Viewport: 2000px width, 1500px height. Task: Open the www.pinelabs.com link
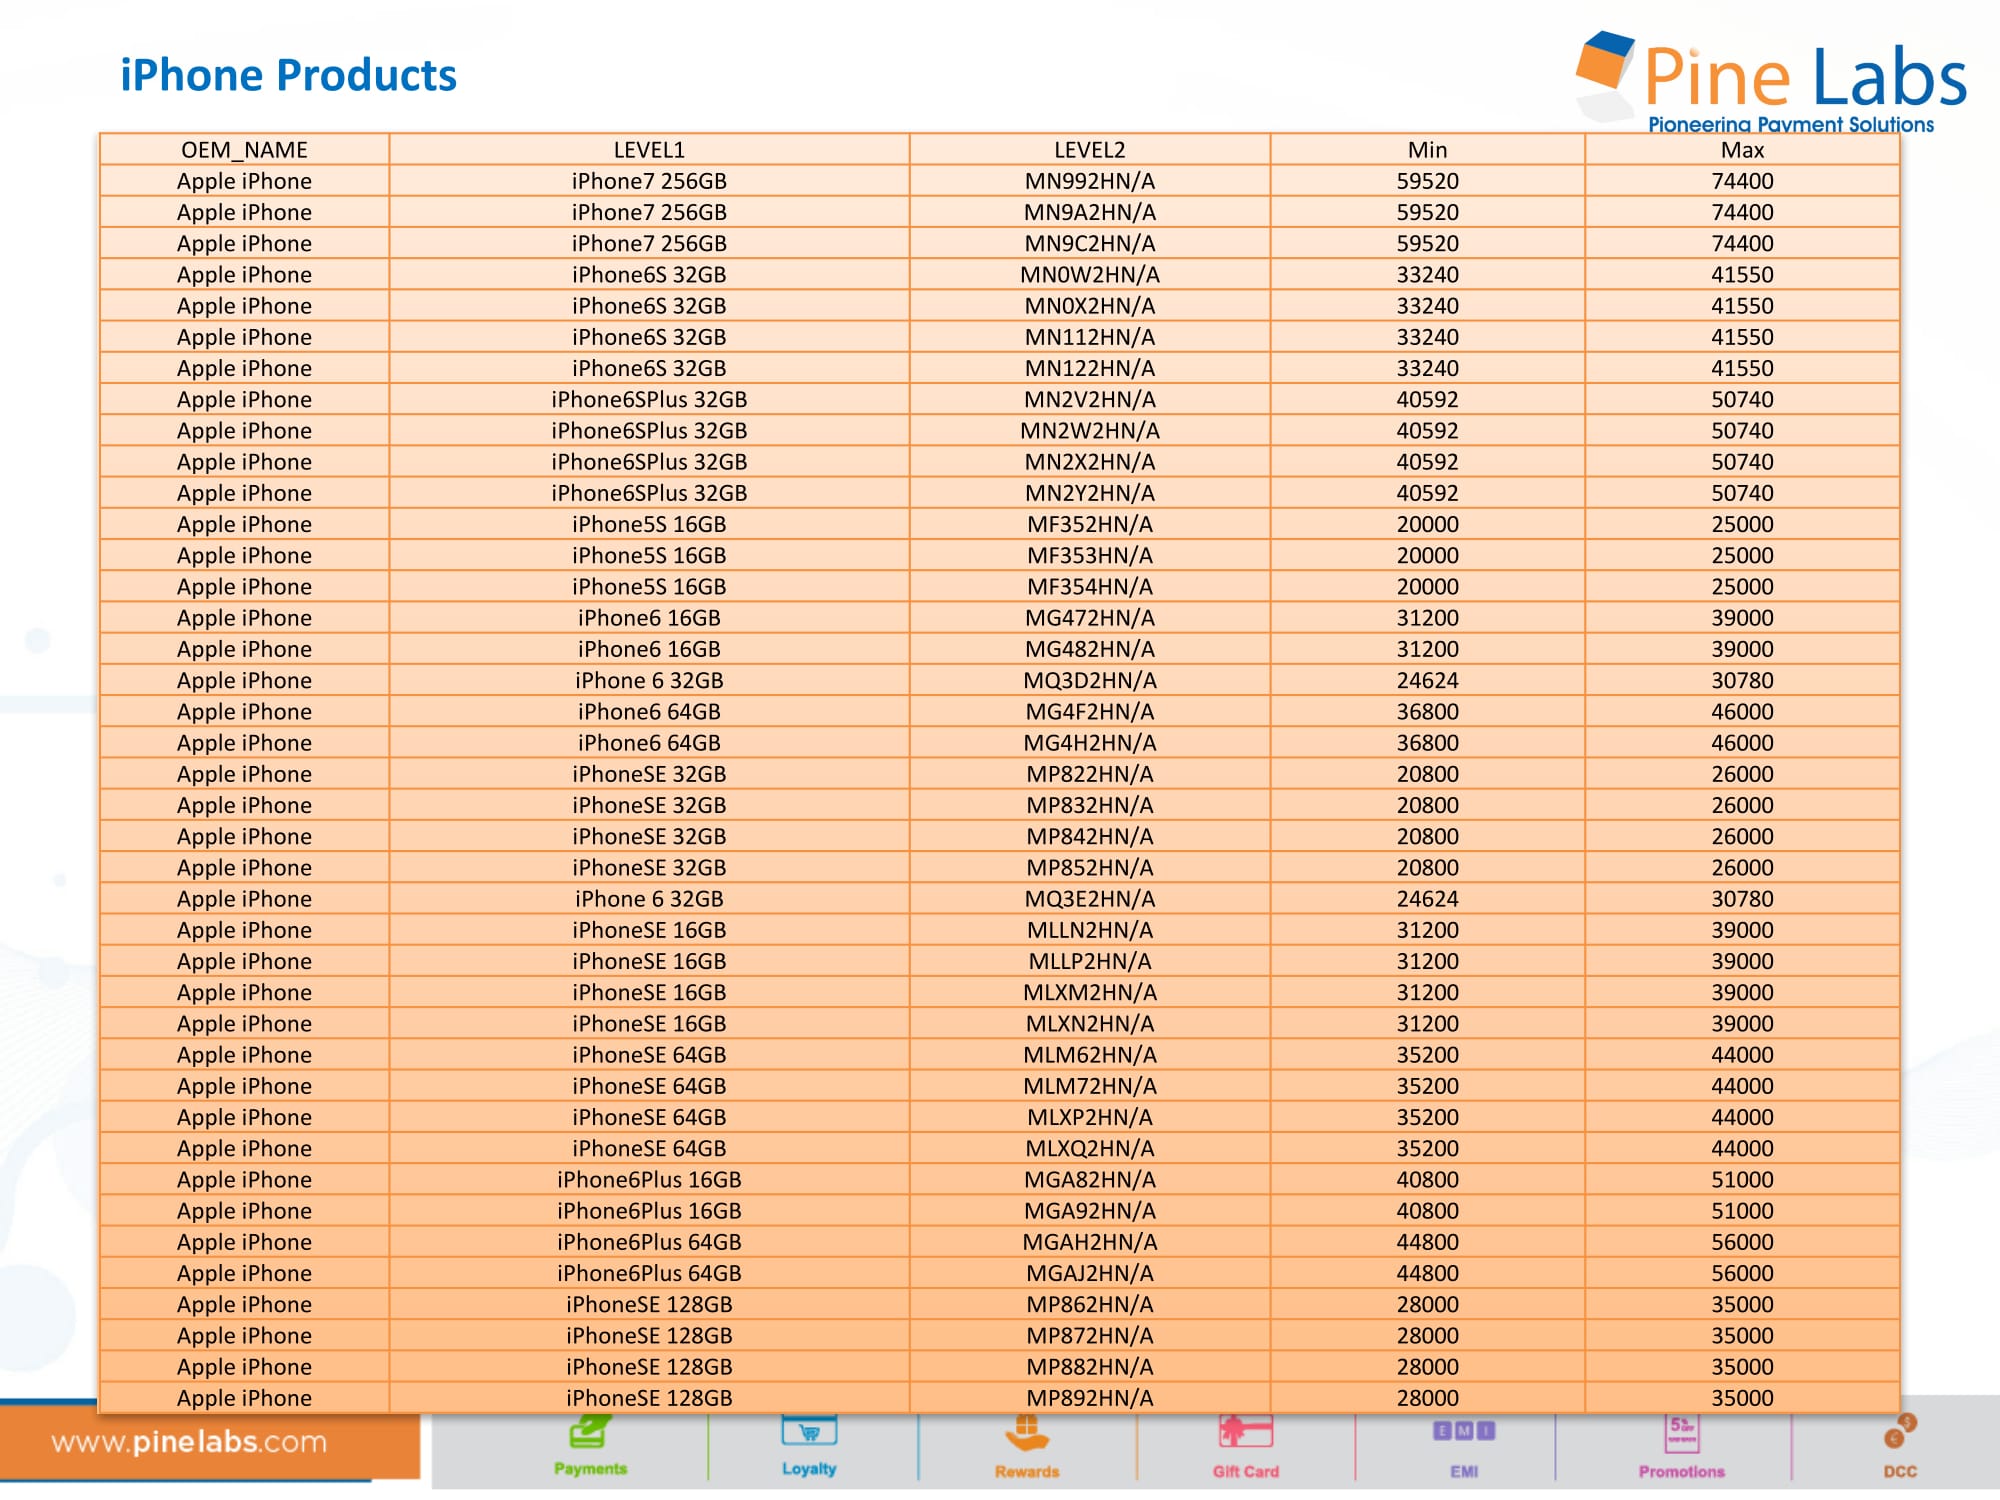click(189, 1442)
